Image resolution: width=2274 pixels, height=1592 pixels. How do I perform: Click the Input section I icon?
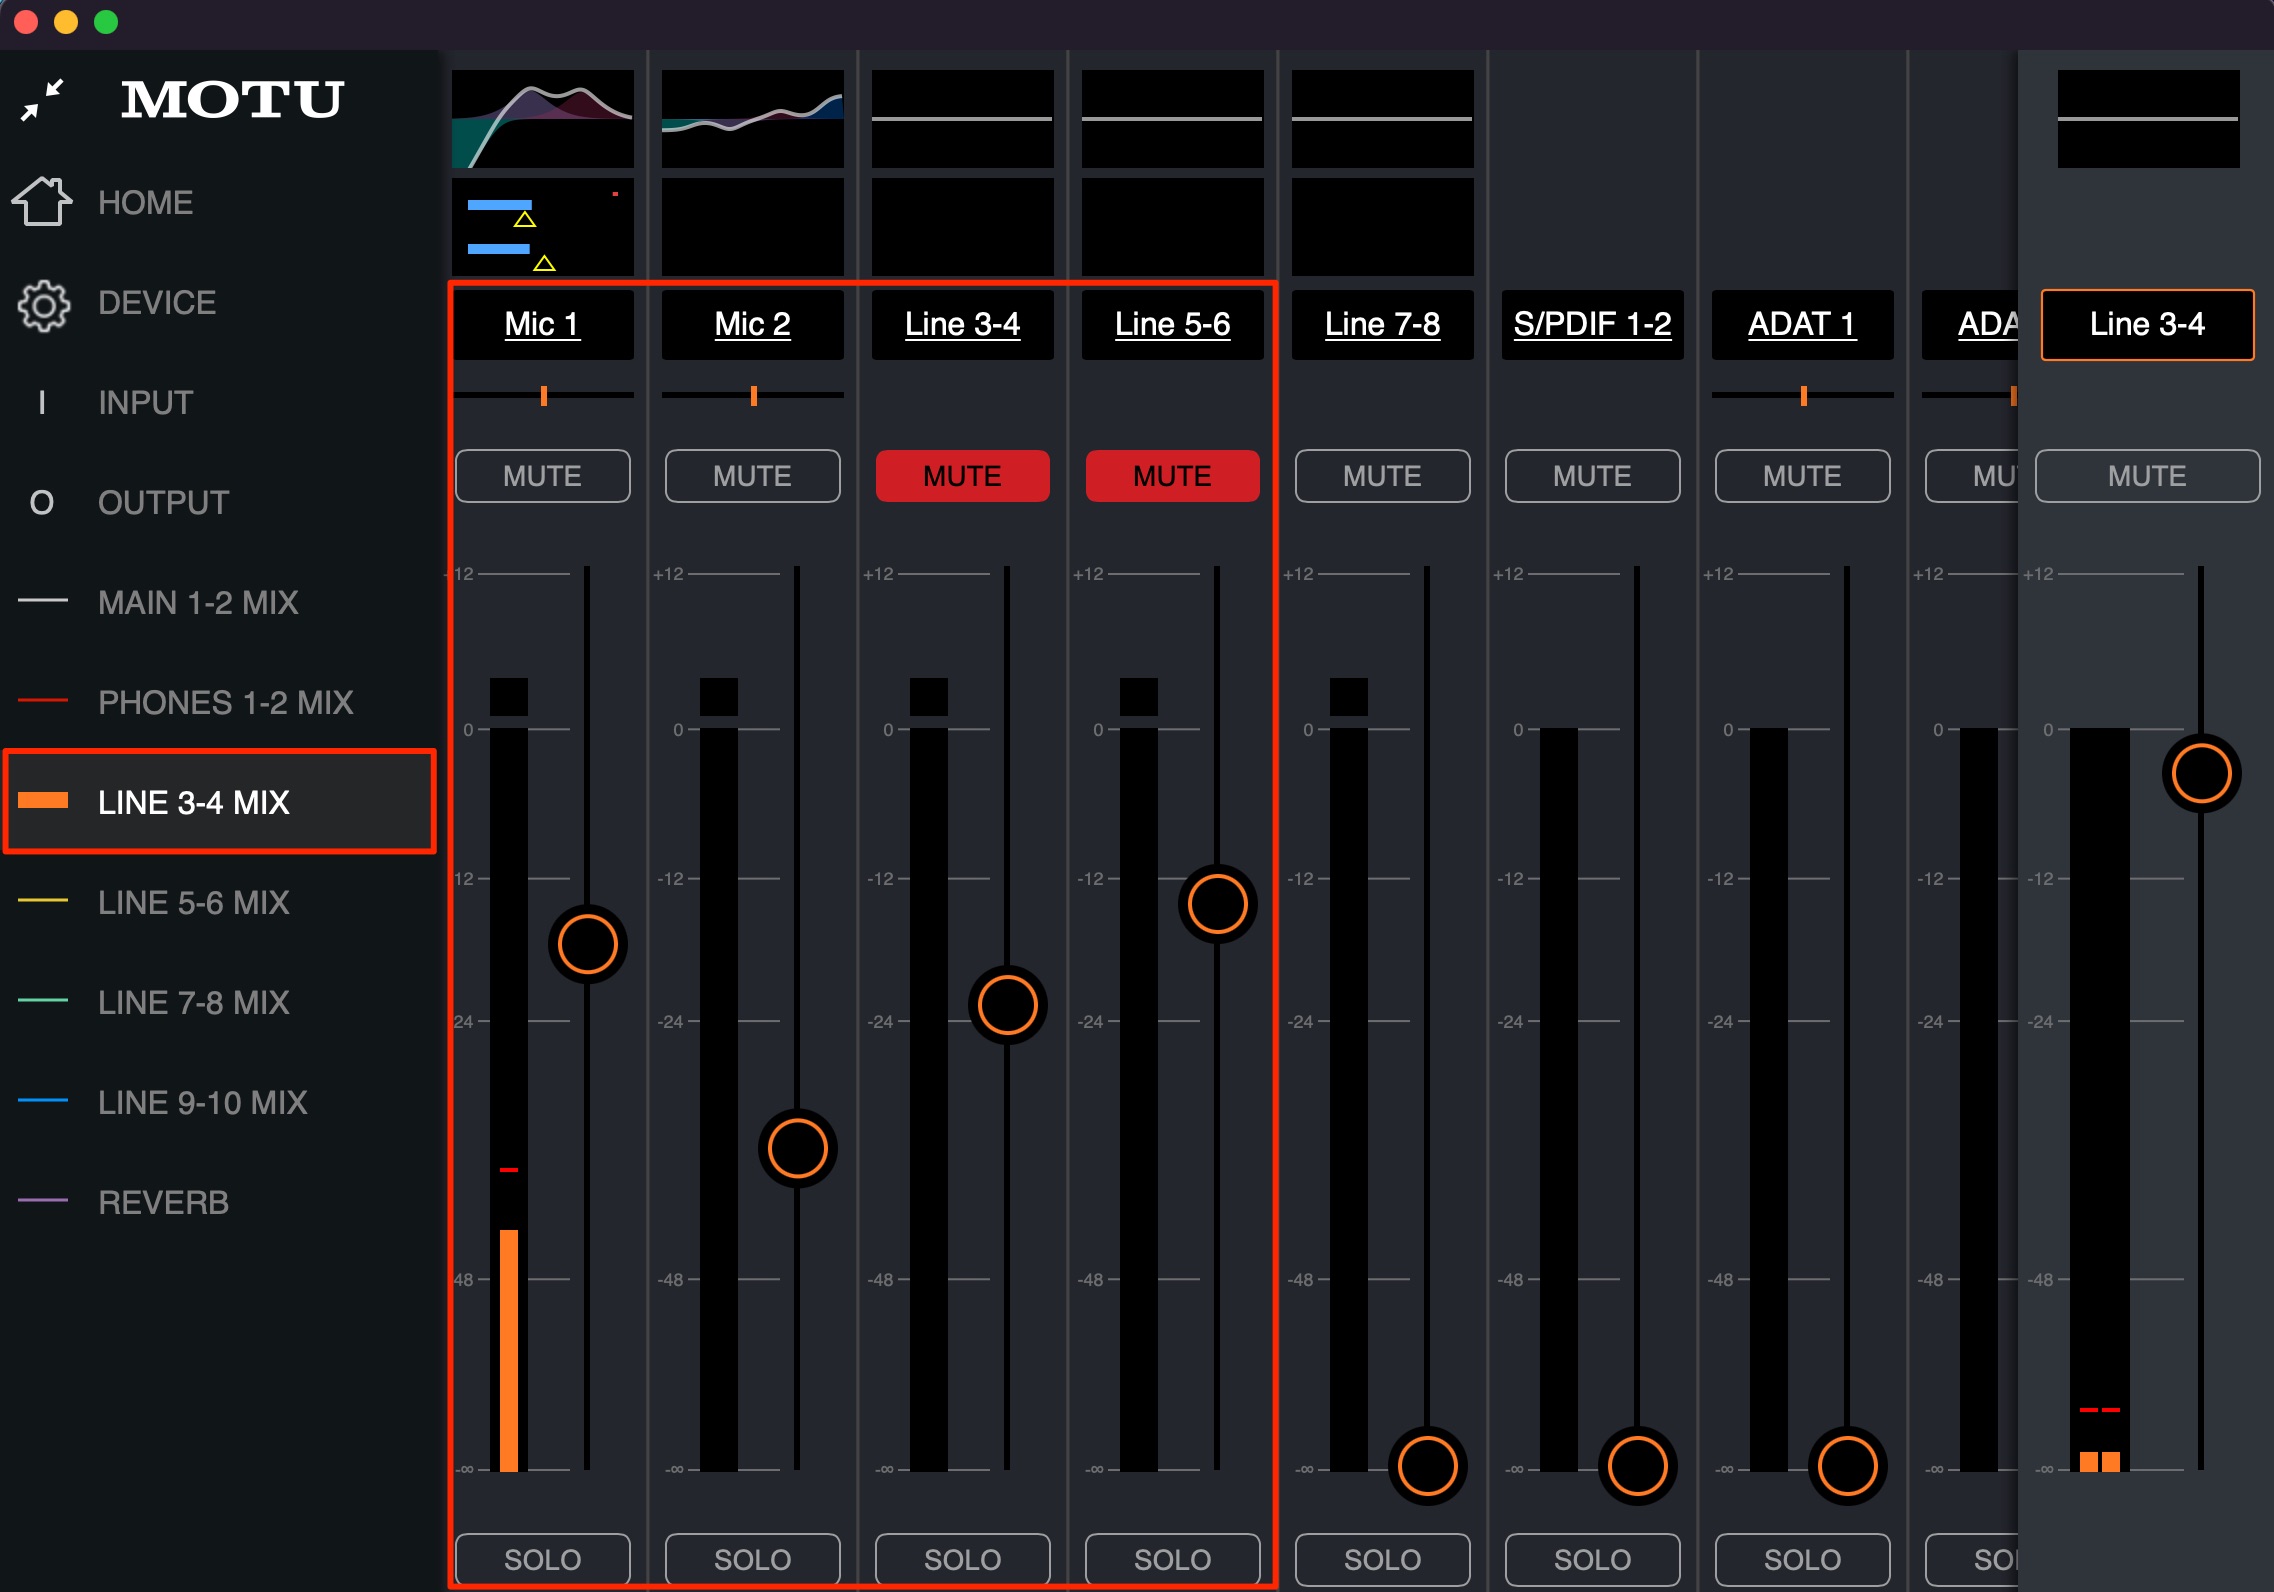42,402
